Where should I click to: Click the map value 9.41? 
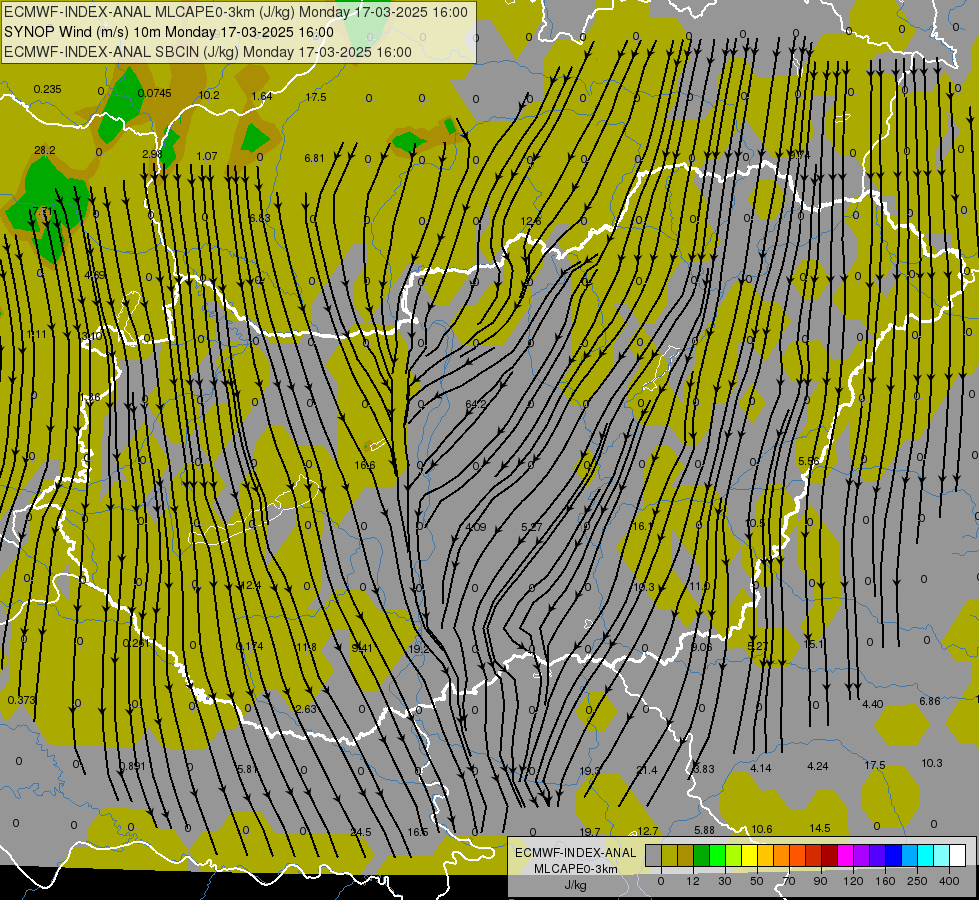[x=362, y=648]
